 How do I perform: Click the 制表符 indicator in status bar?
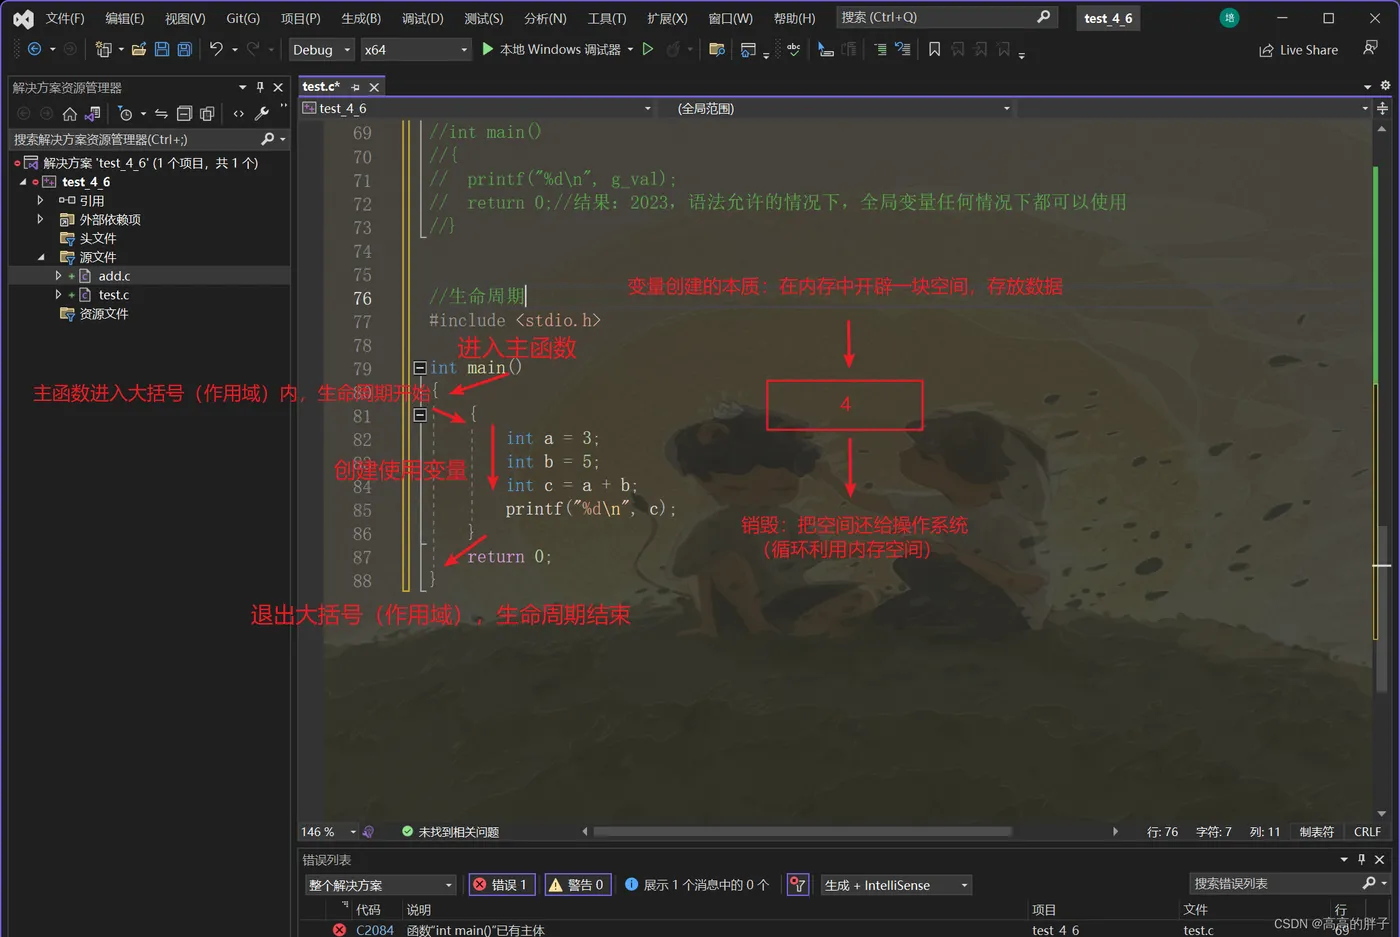(1316, 832)
